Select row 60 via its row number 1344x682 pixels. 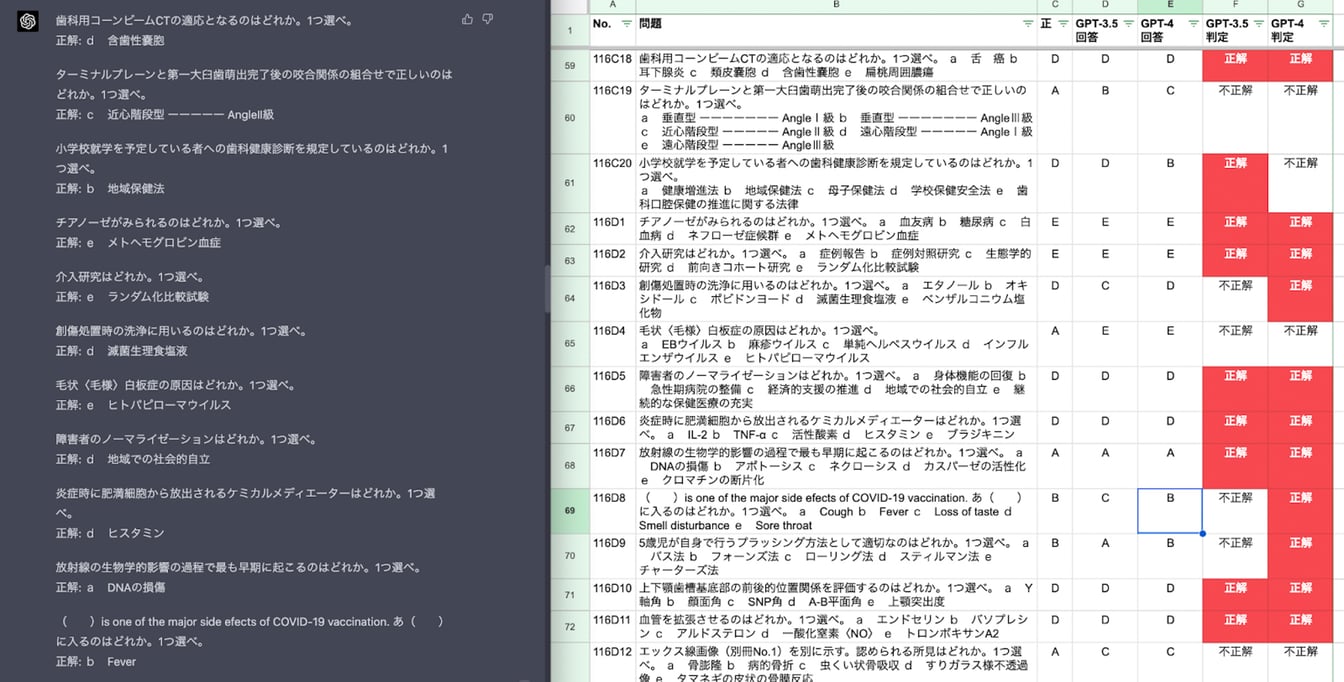click(x=570, y=118)
